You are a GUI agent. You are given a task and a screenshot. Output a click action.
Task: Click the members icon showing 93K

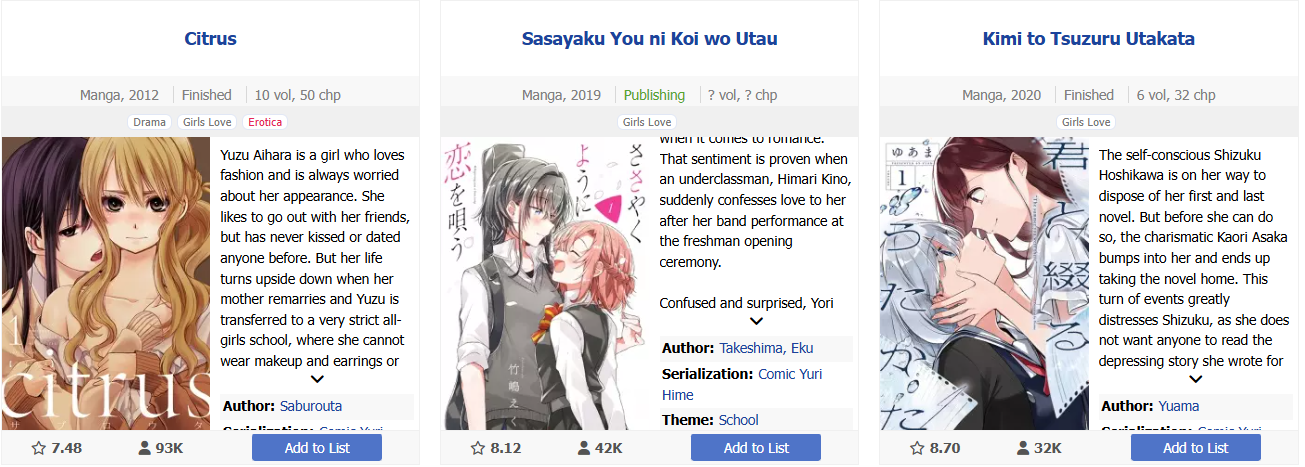click(x=144, y=448)
